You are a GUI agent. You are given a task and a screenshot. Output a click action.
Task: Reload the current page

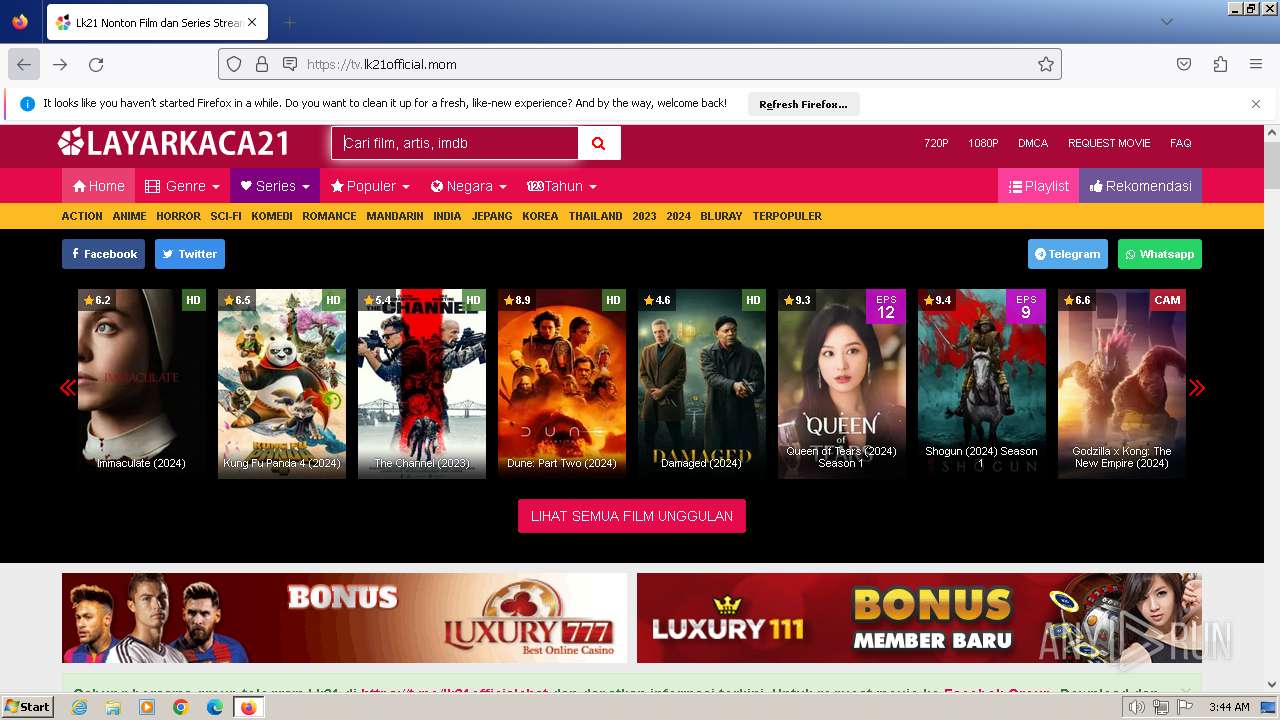pyautogui.click(x=96, y=64)
